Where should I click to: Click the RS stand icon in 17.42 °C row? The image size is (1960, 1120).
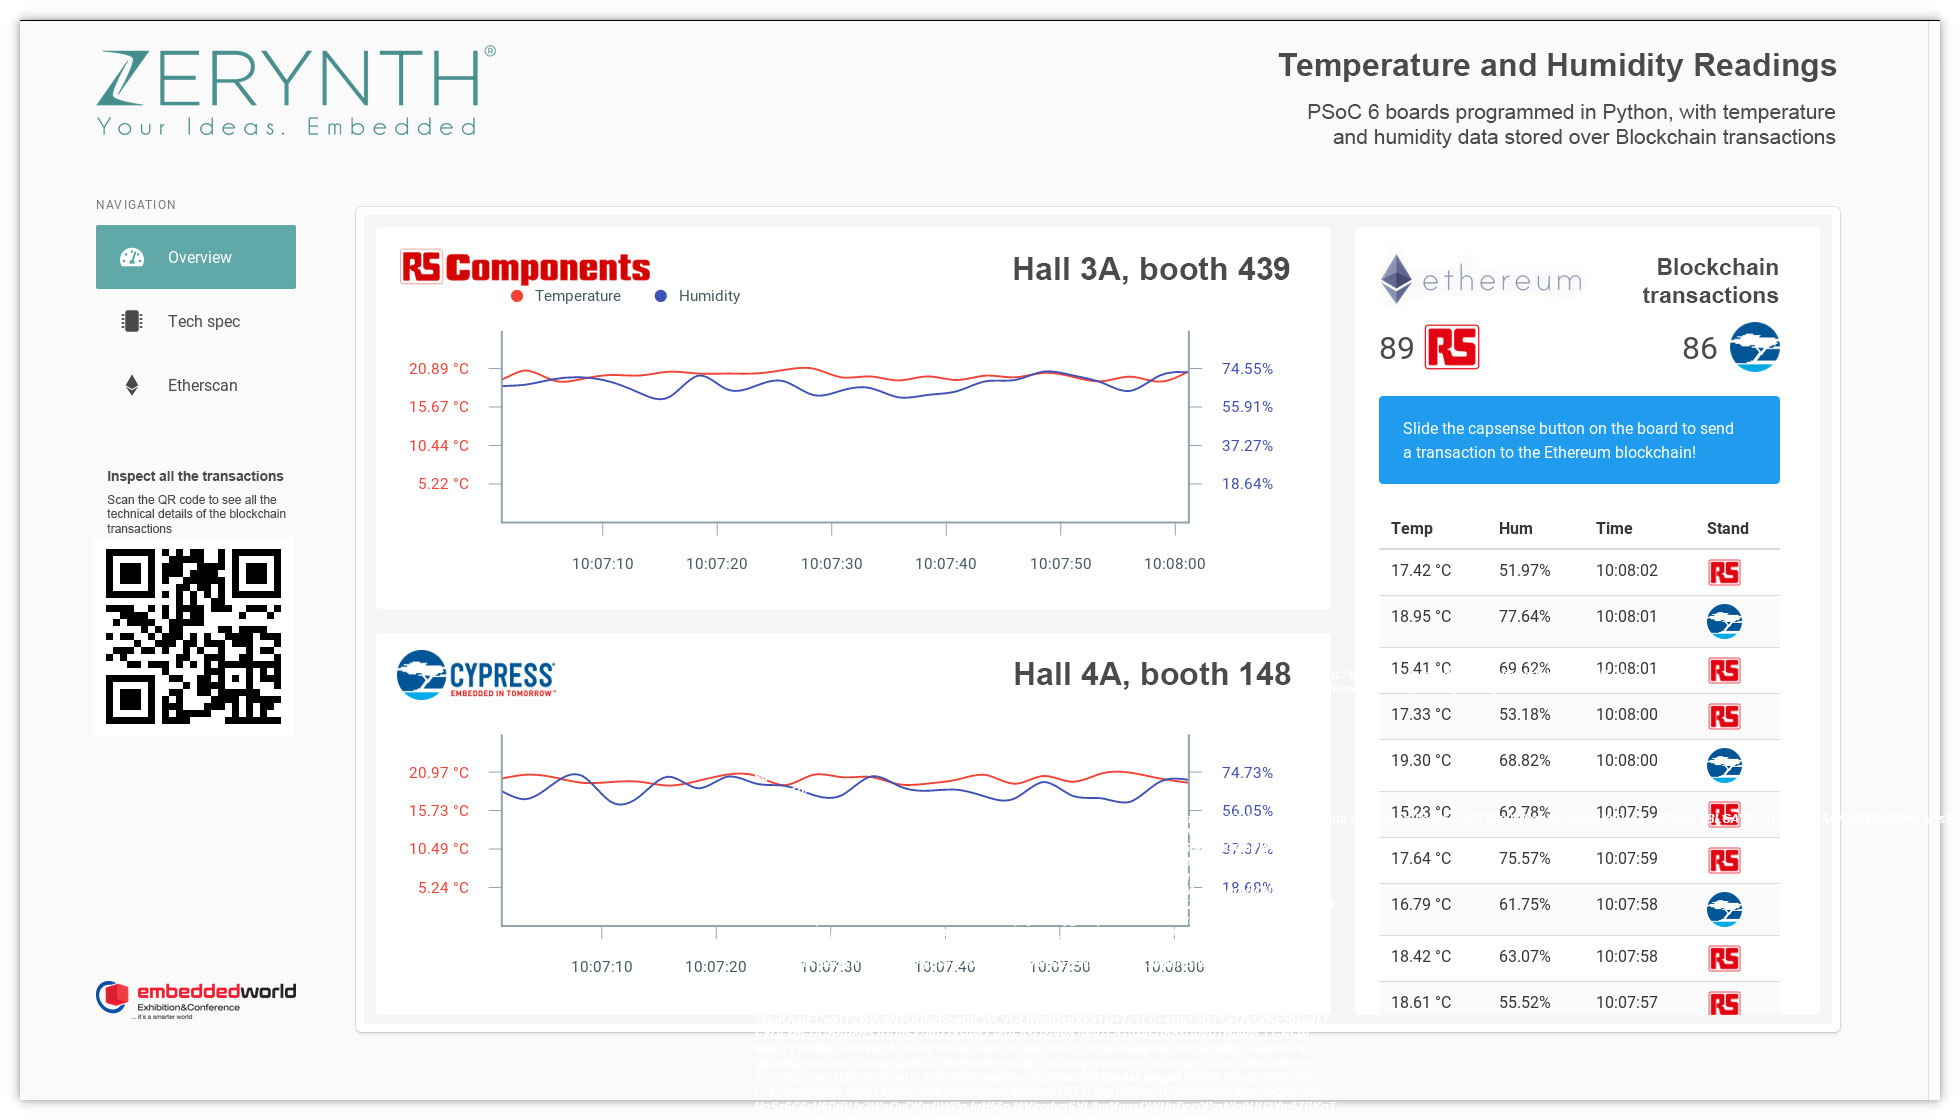(x=1724, y=572)
